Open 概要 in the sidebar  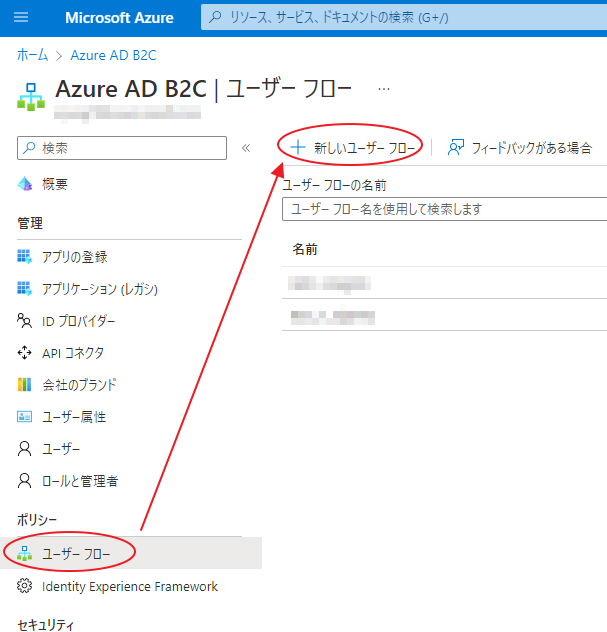coord(55,184)
